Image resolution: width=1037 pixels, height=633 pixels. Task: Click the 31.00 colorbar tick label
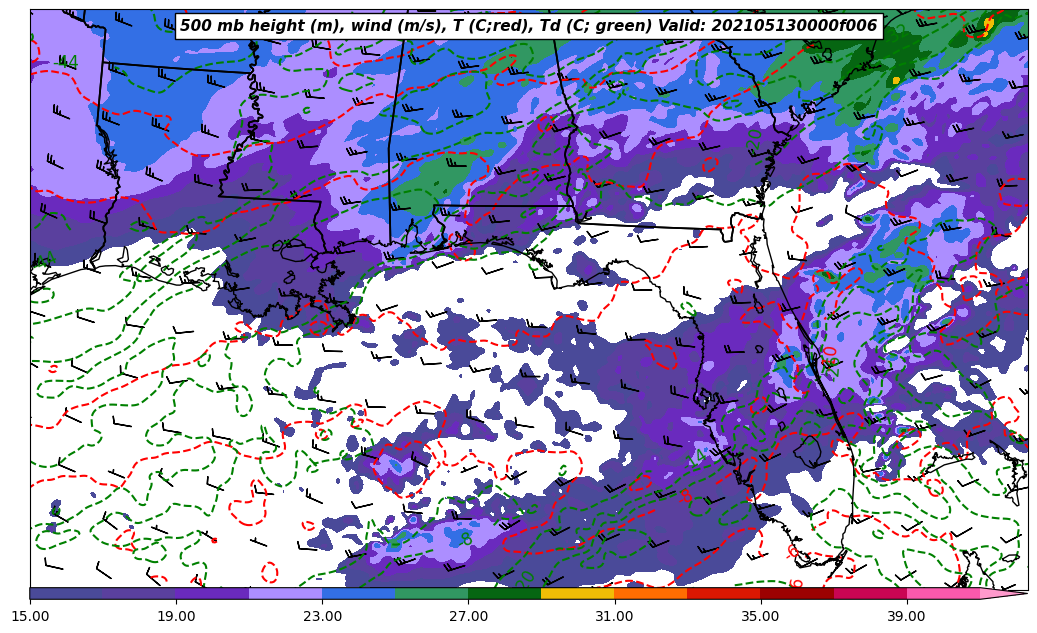[x=614, y=617]
